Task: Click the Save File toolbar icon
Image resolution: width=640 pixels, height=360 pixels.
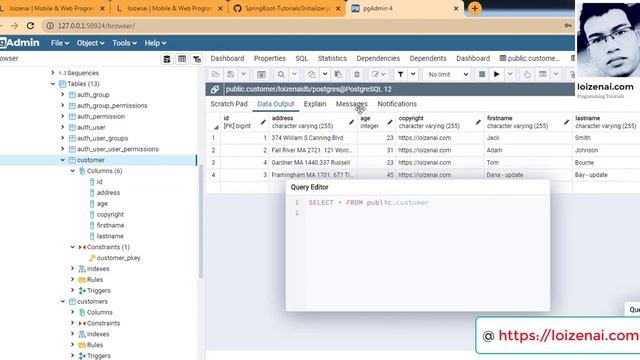Action: point(231,74)
